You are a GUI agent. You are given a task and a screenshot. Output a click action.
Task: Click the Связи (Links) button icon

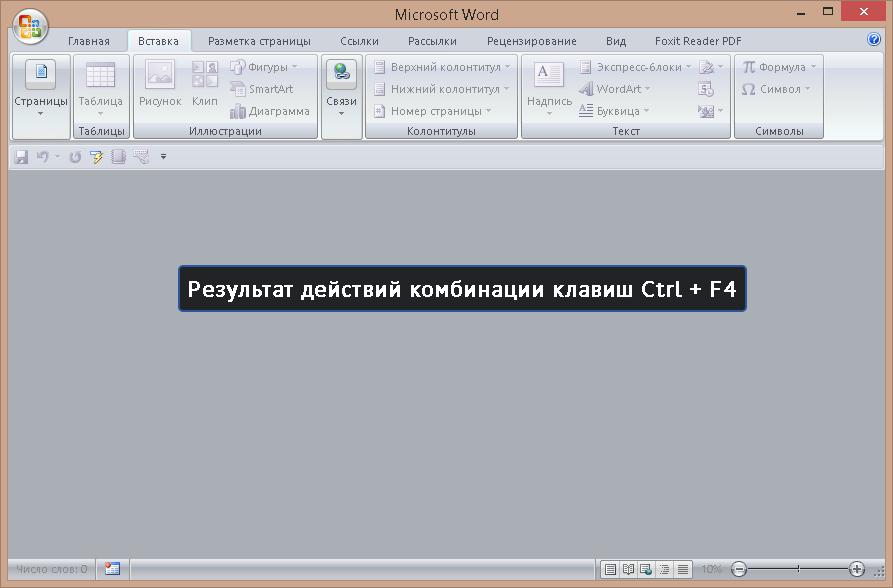[341, 74]
